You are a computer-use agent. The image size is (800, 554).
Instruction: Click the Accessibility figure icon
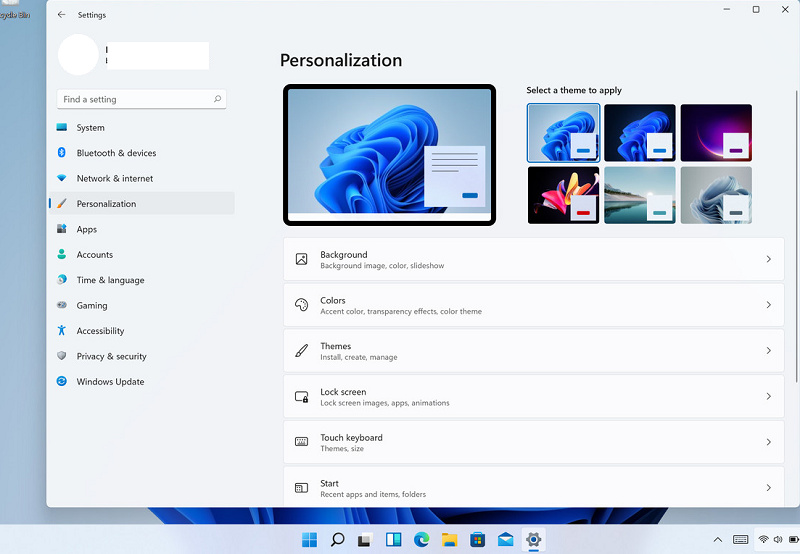pos(62,330)
